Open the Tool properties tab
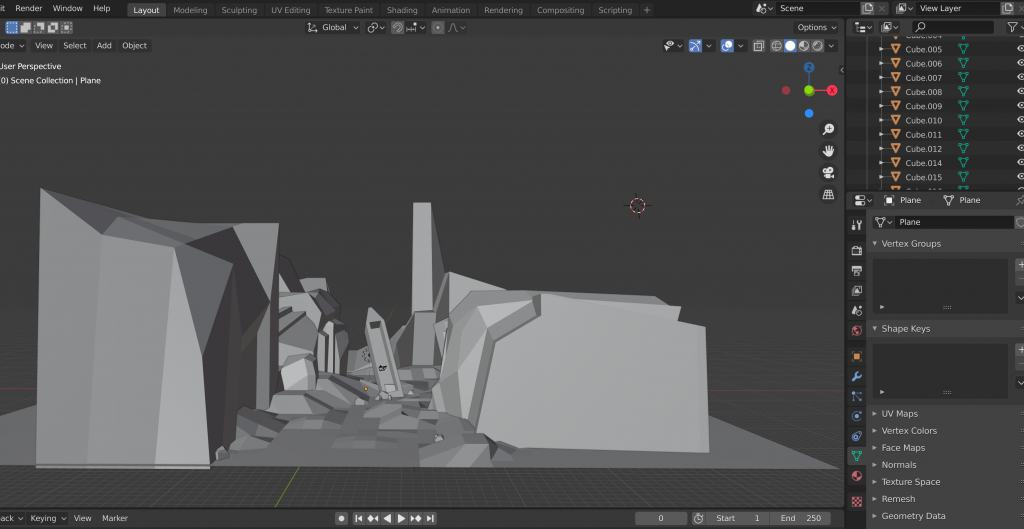 (x=857, y=225)
